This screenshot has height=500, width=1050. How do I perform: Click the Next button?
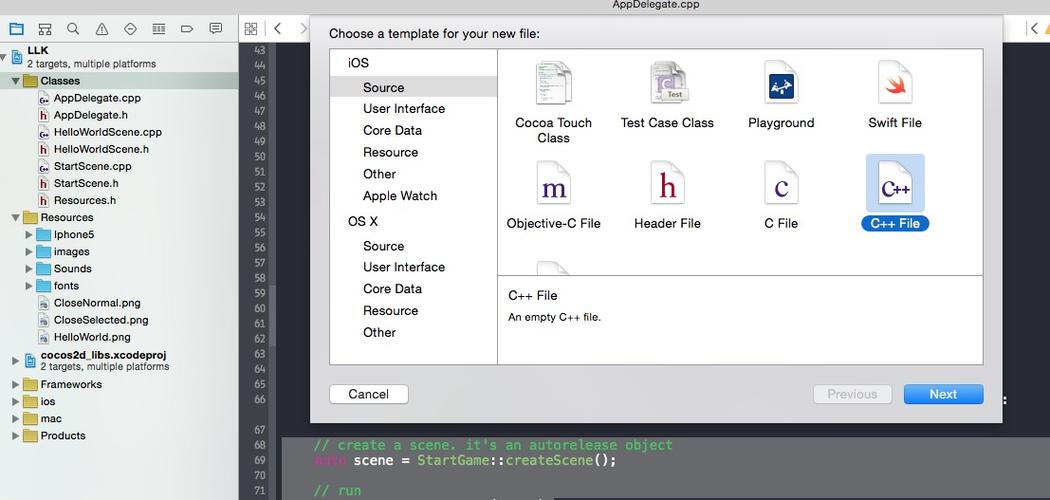[x=943, y=394]
